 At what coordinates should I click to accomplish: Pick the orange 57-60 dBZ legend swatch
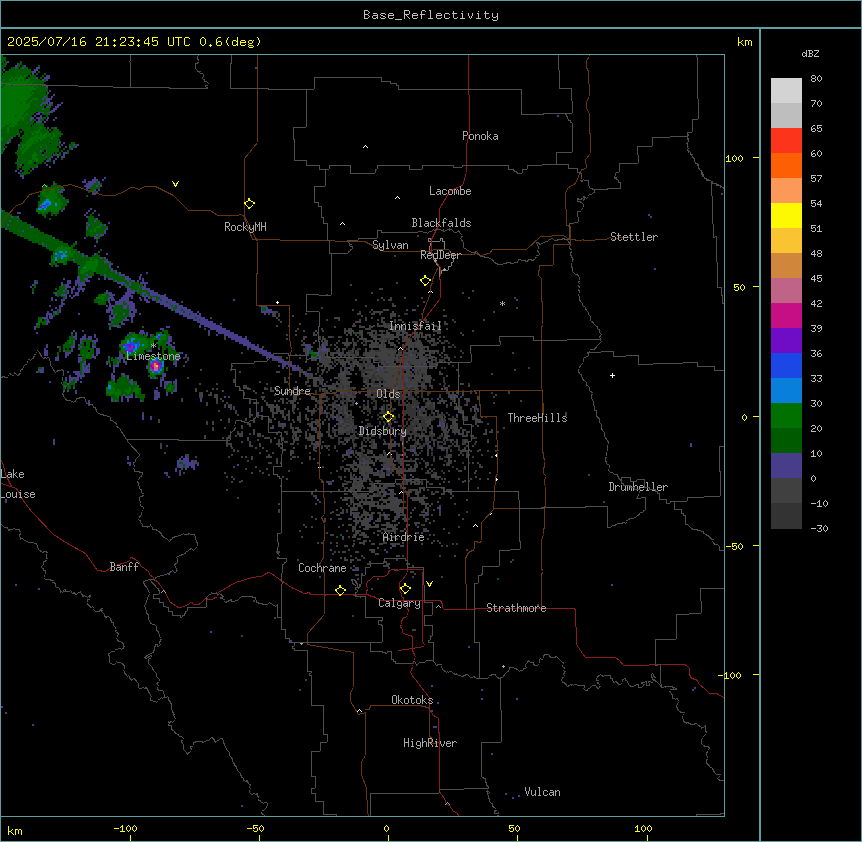point(786,165)
